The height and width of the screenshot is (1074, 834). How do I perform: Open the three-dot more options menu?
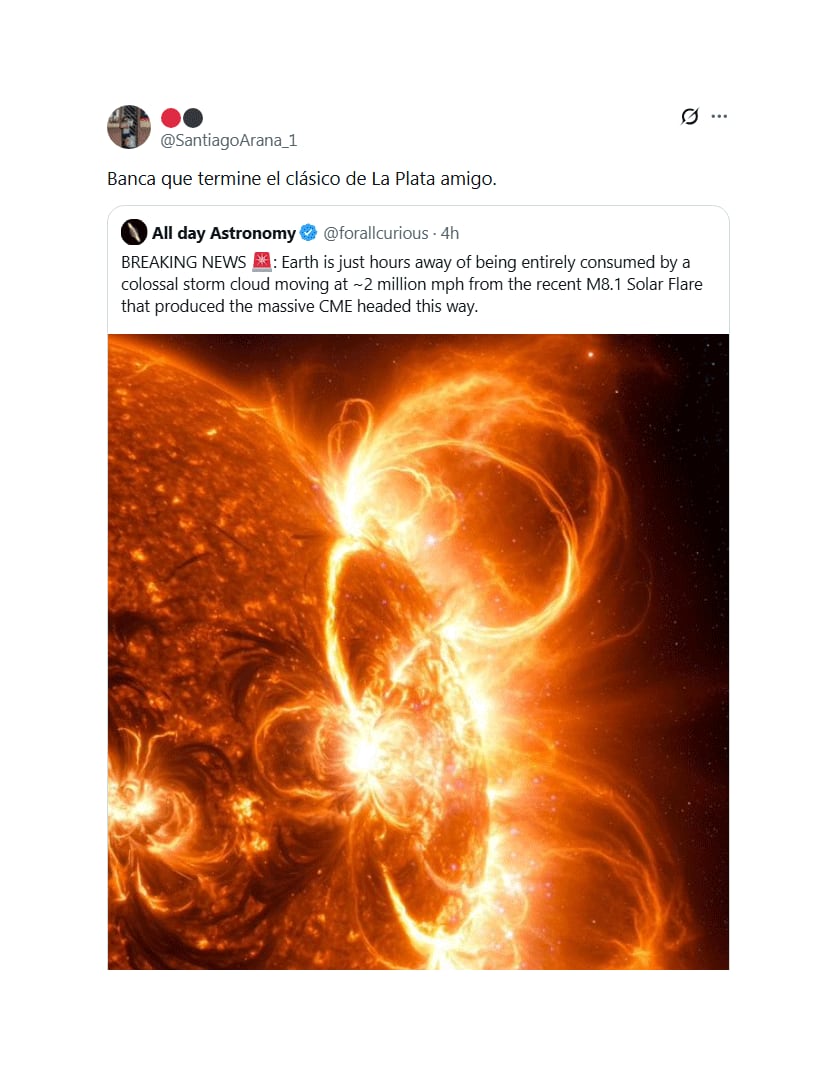pyautogui.click(x=719, y=117)
